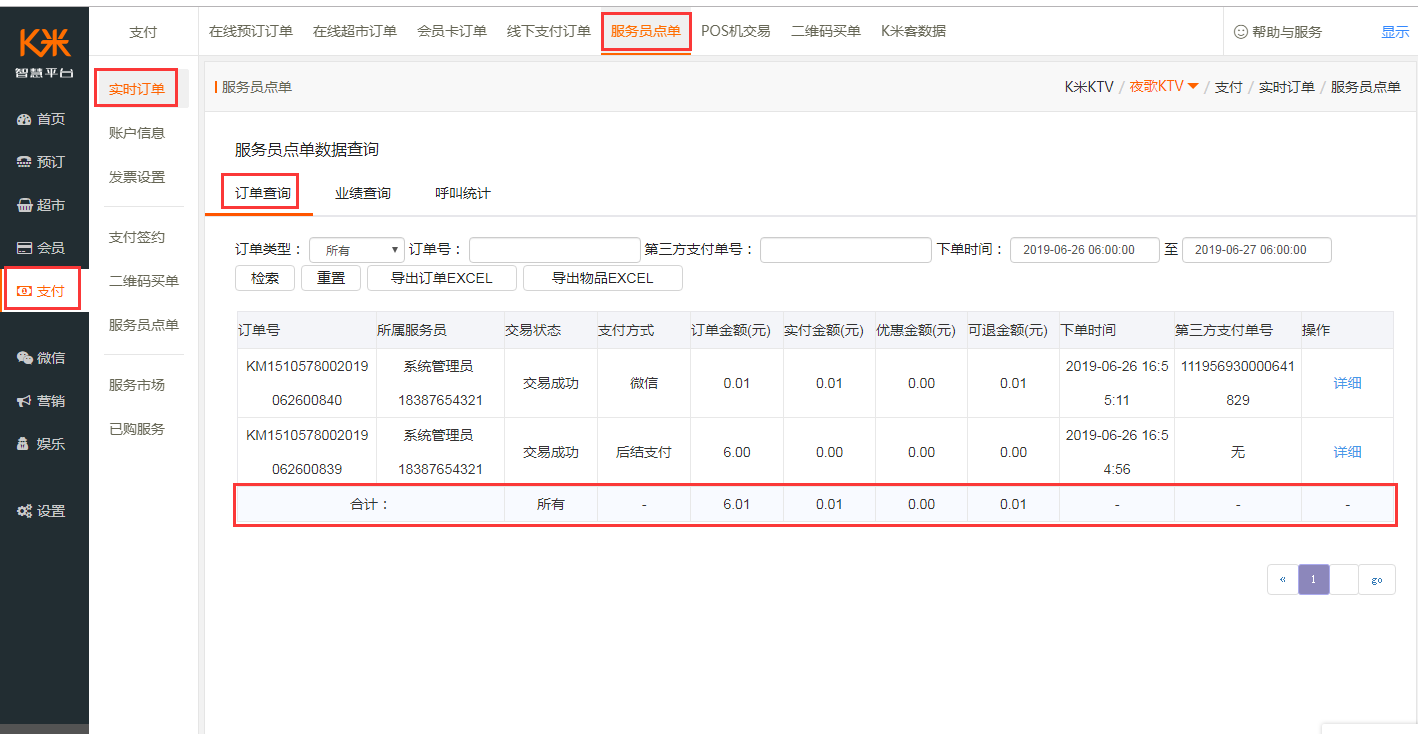Click the 支付 header above left menu

point(143,32)
